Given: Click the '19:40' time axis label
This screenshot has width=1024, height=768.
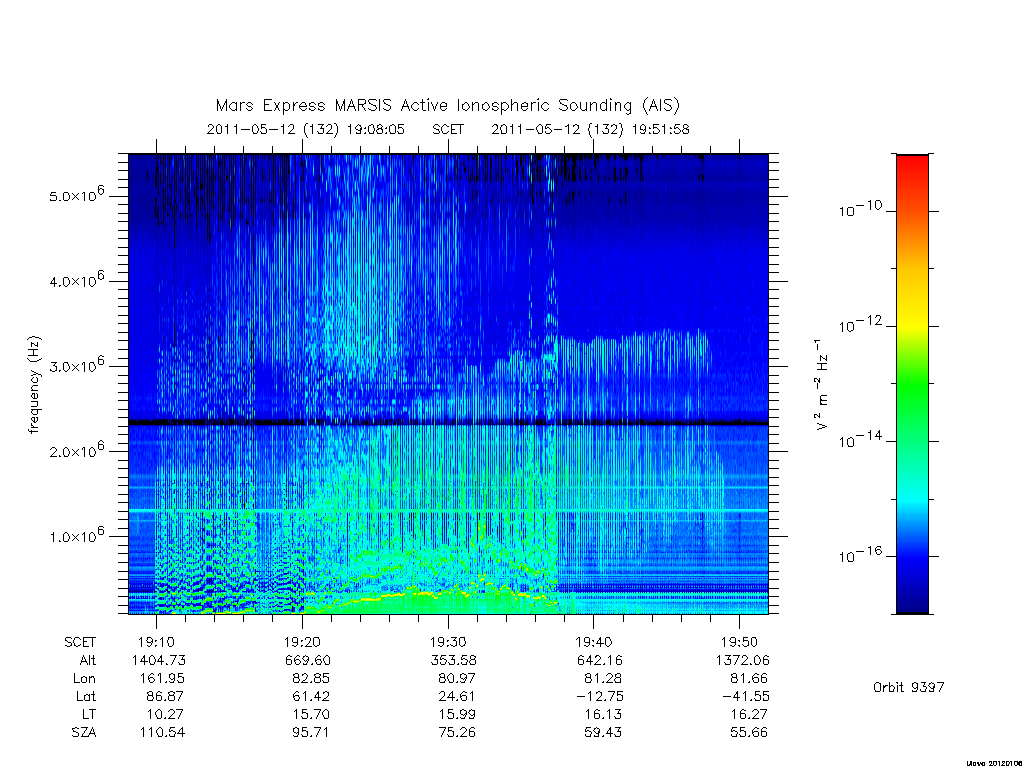Looking at the screenshot, I should tap(594, 643).
